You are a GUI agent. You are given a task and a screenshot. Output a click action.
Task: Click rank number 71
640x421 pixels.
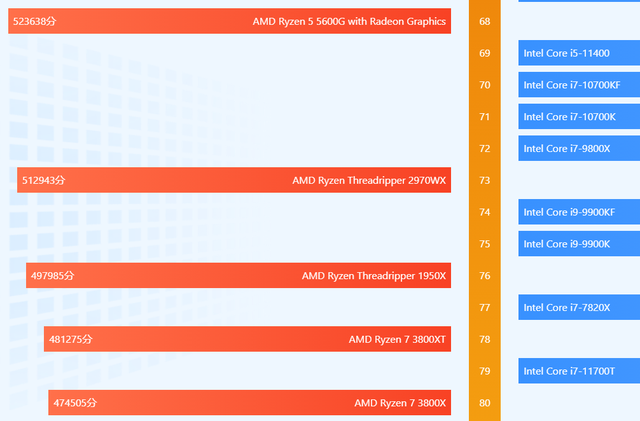point(484,117)
